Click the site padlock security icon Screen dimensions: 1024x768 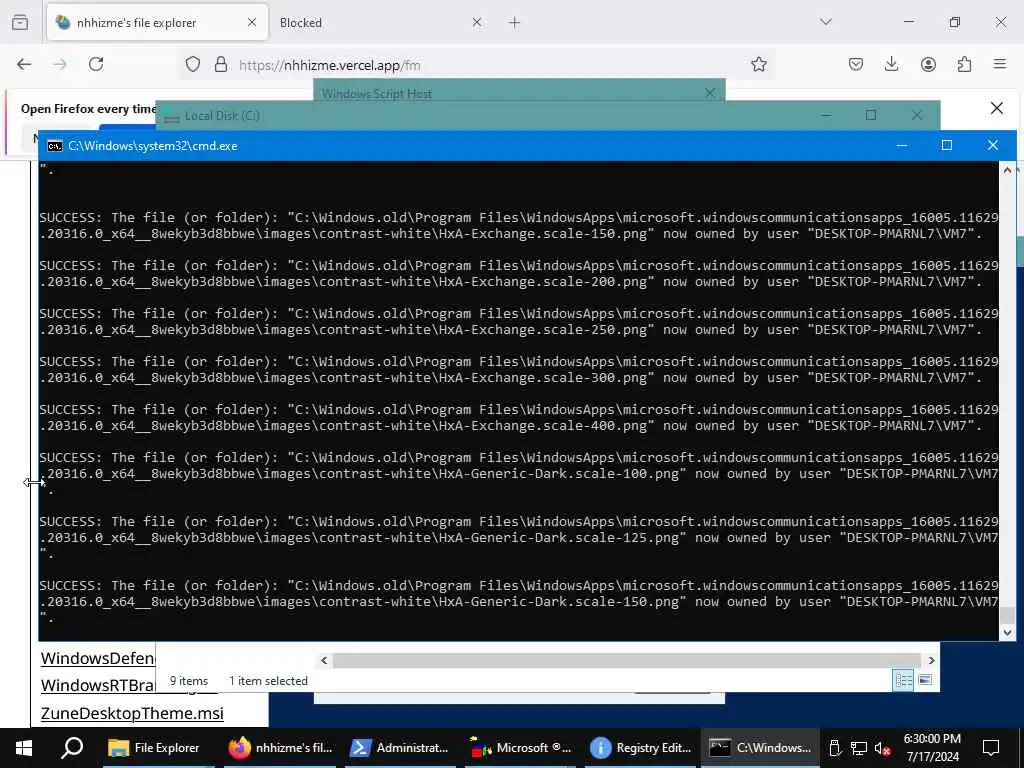click(221, 64)
